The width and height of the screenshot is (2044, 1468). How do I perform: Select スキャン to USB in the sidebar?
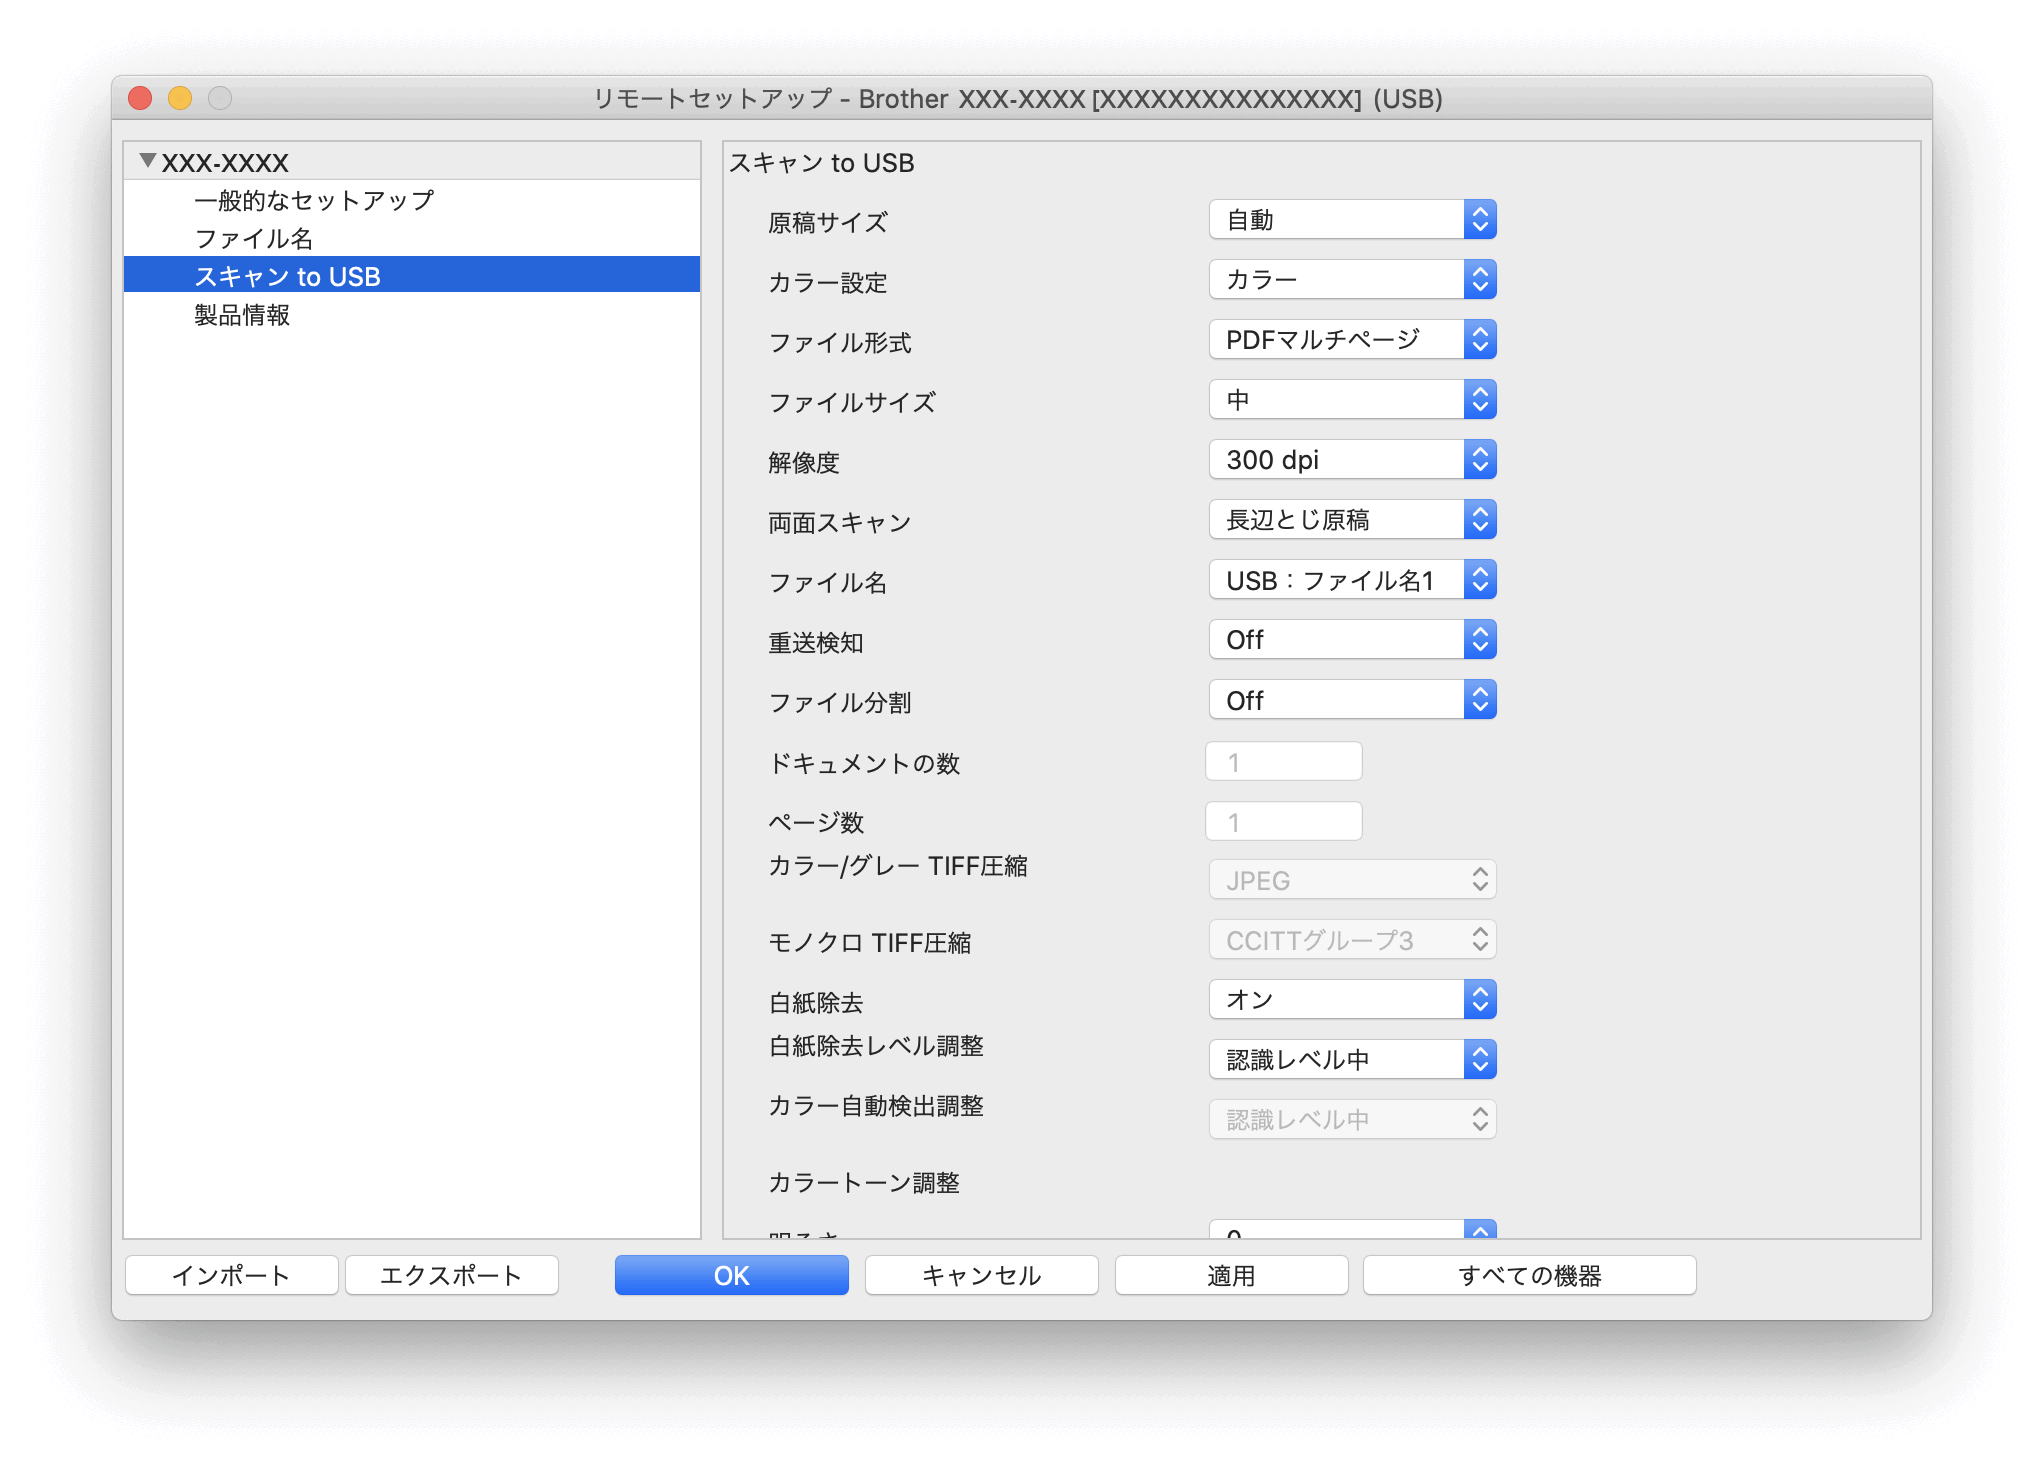click(x=412, y=275)
